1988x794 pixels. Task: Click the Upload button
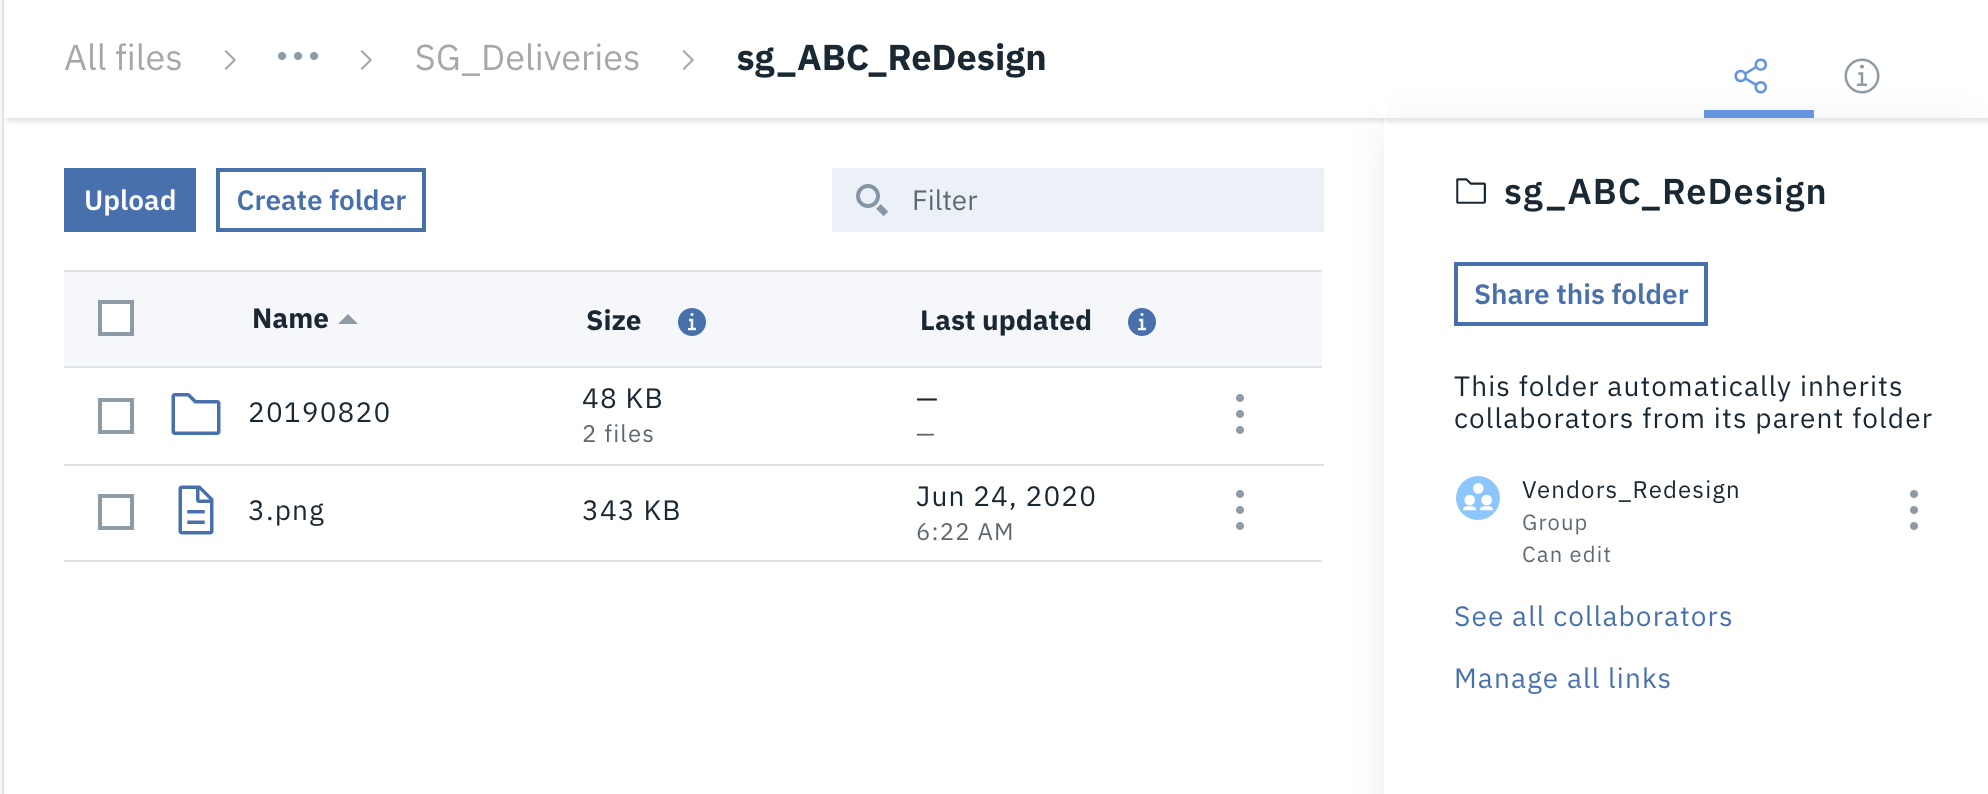(x=130, y=200)
